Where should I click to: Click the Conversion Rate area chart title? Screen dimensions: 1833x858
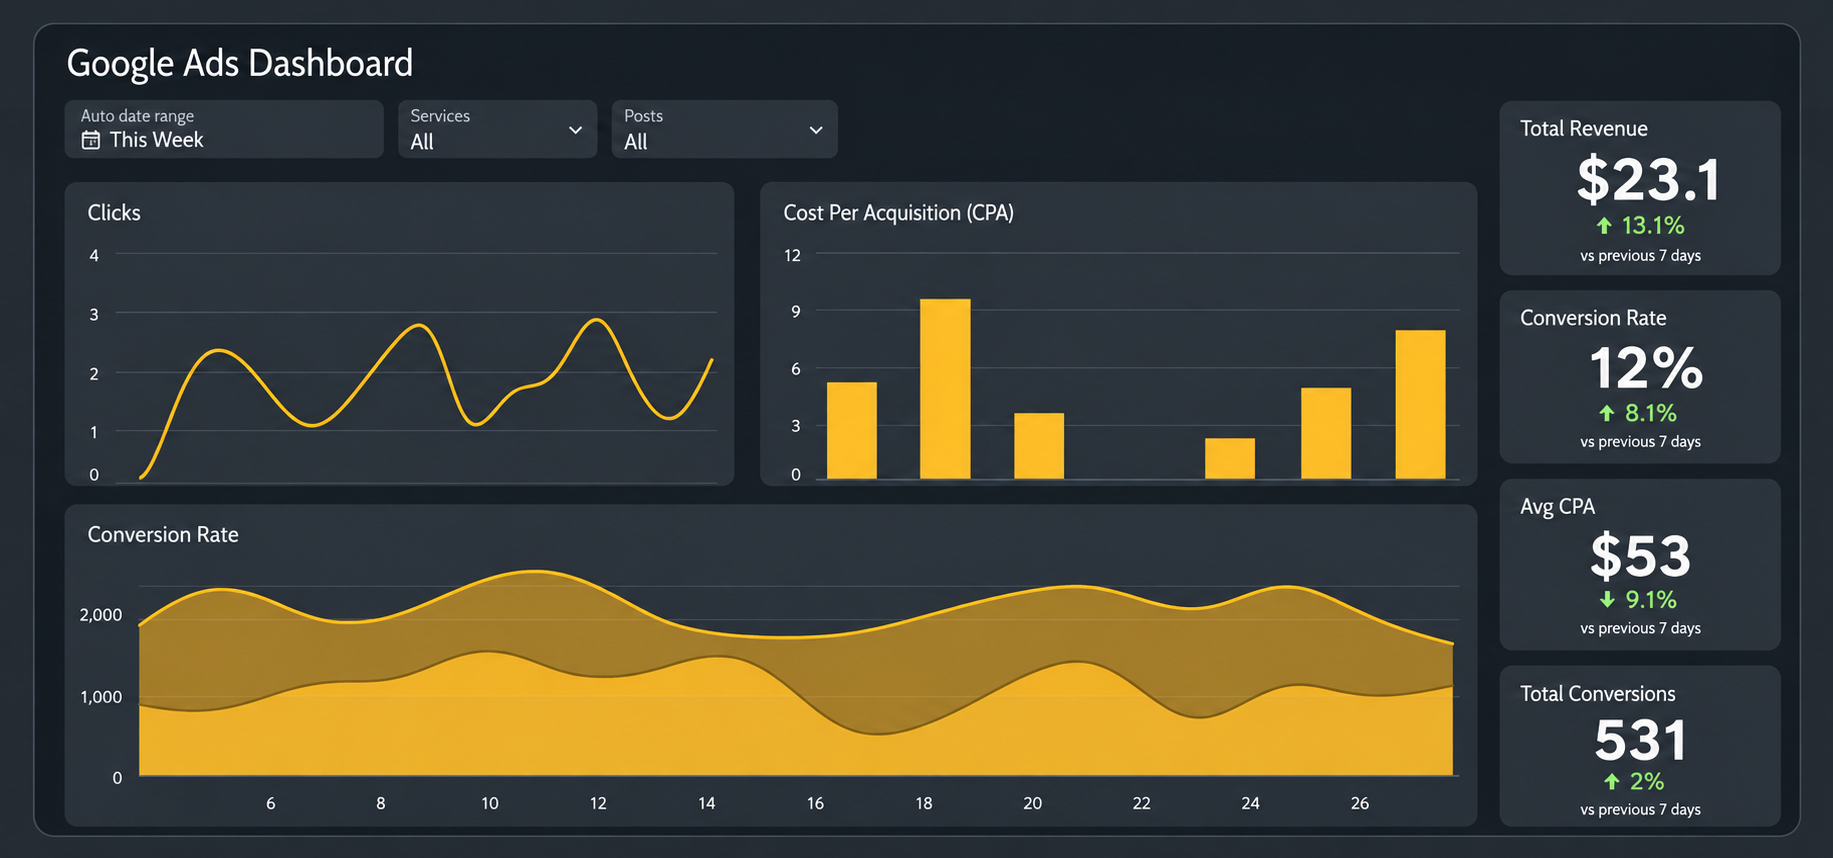click(x=163, y=534)
